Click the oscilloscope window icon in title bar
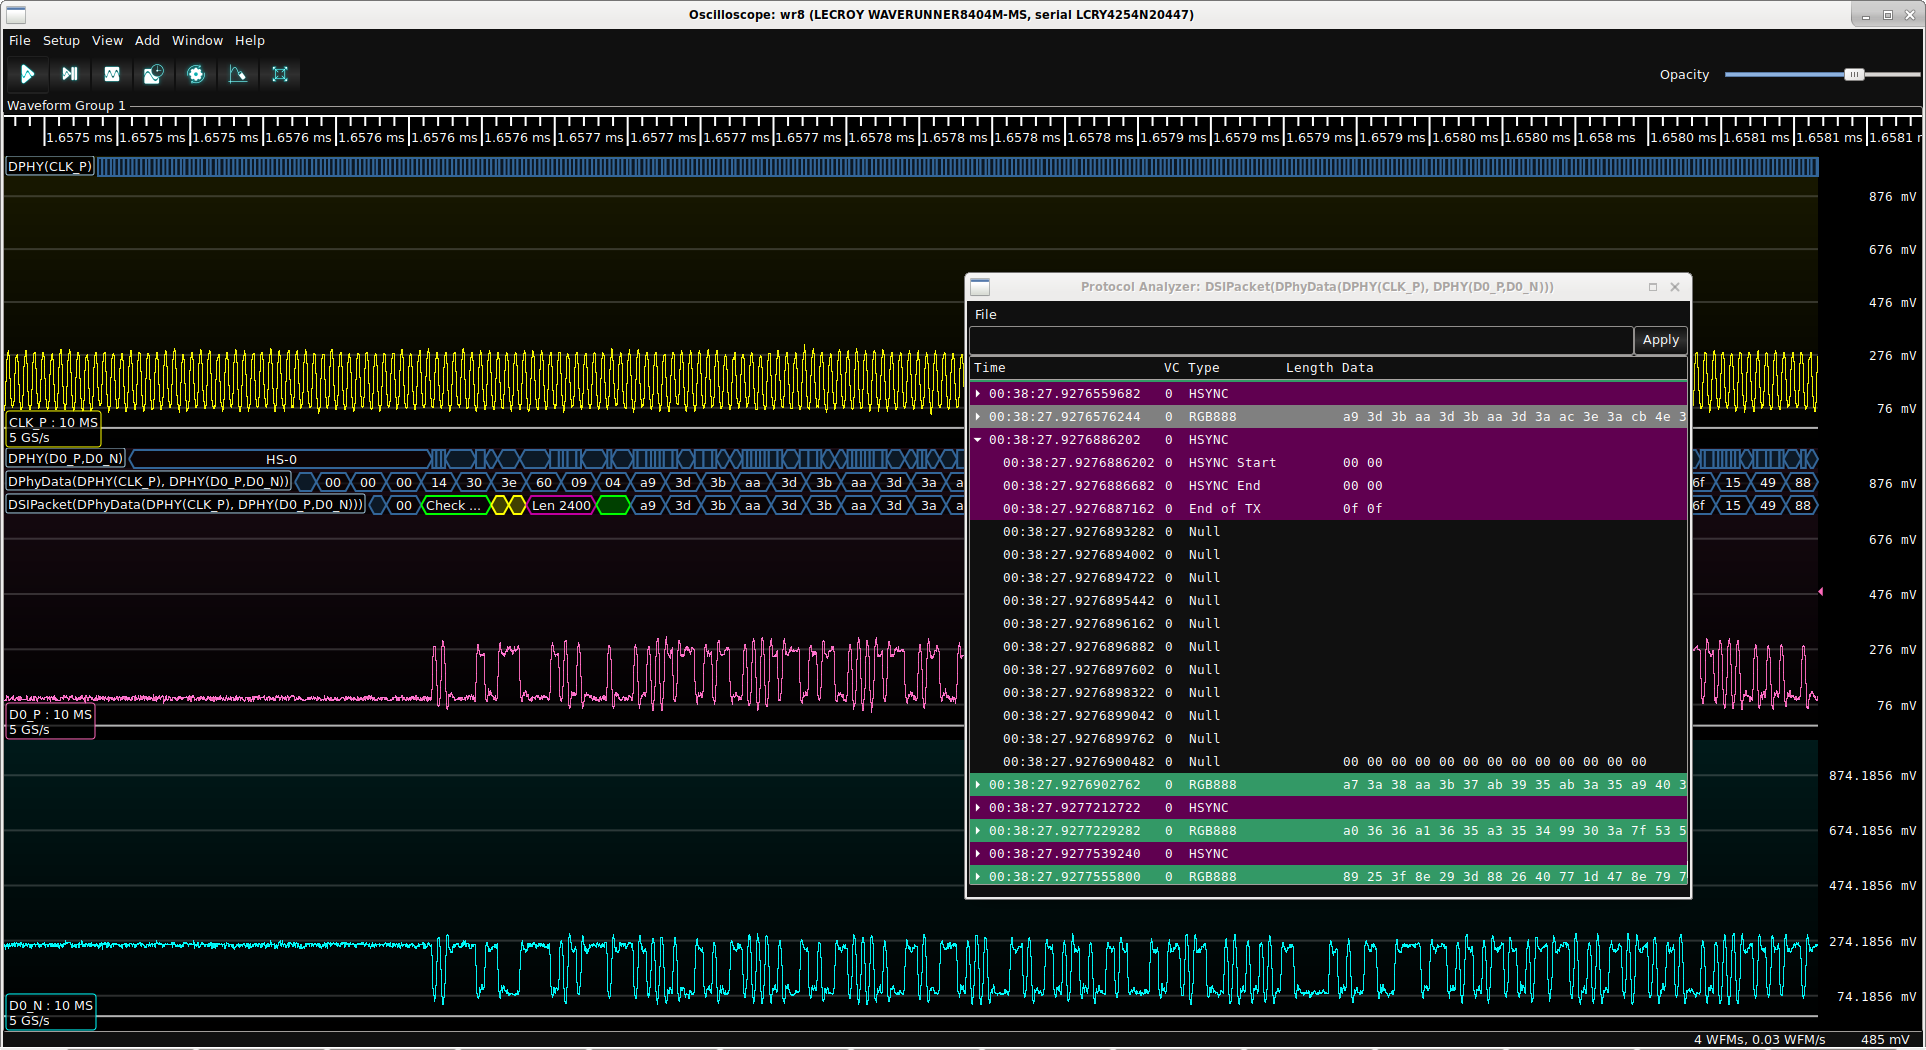1926x1050 pixels. [16, 15]
